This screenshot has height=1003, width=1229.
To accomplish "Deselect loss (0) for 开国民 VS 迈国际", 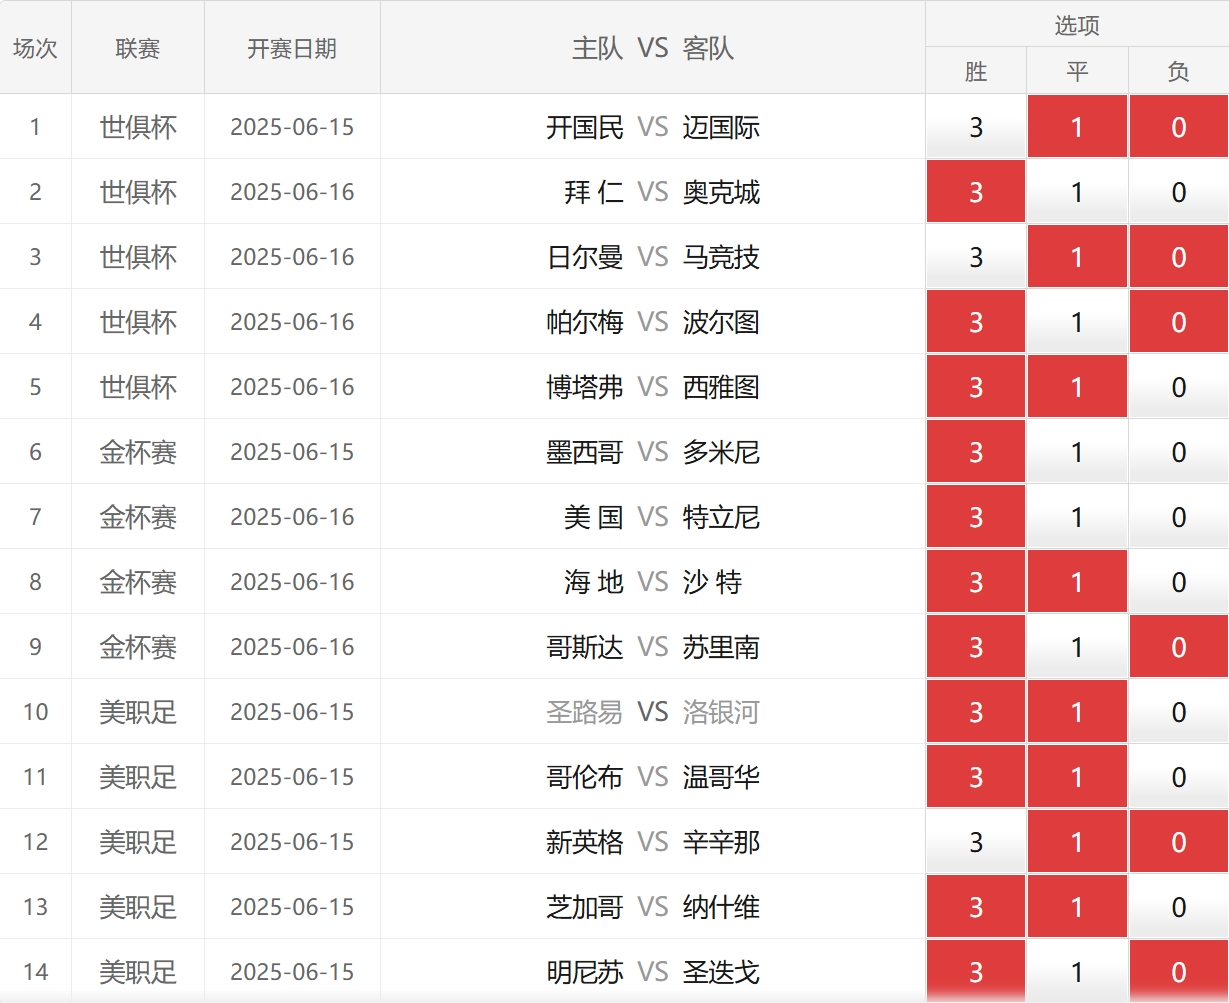I will [x=1179, y=127].
